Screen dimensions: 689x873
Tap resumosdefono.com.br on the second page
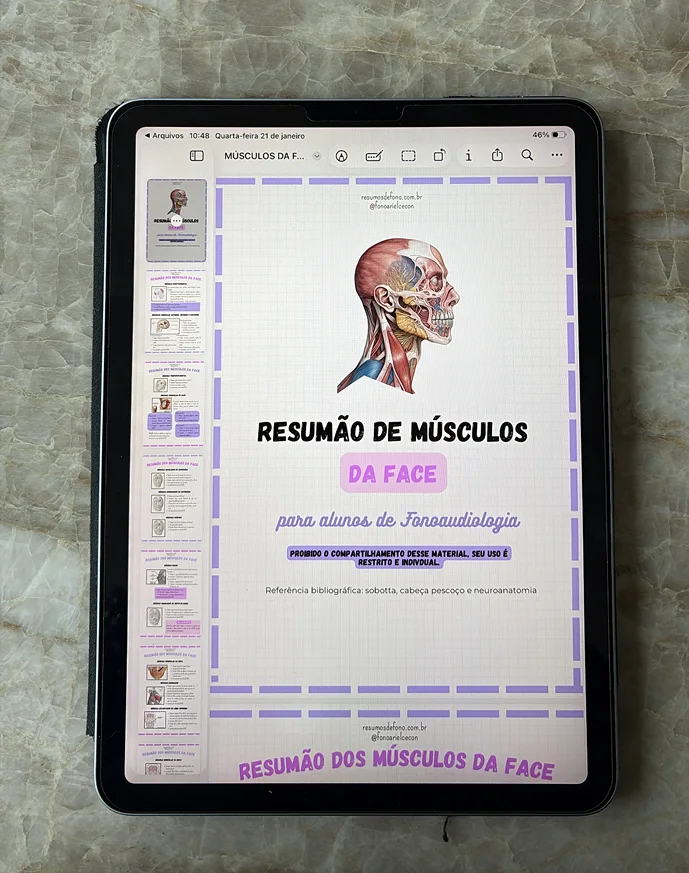(x=395, y=728)
